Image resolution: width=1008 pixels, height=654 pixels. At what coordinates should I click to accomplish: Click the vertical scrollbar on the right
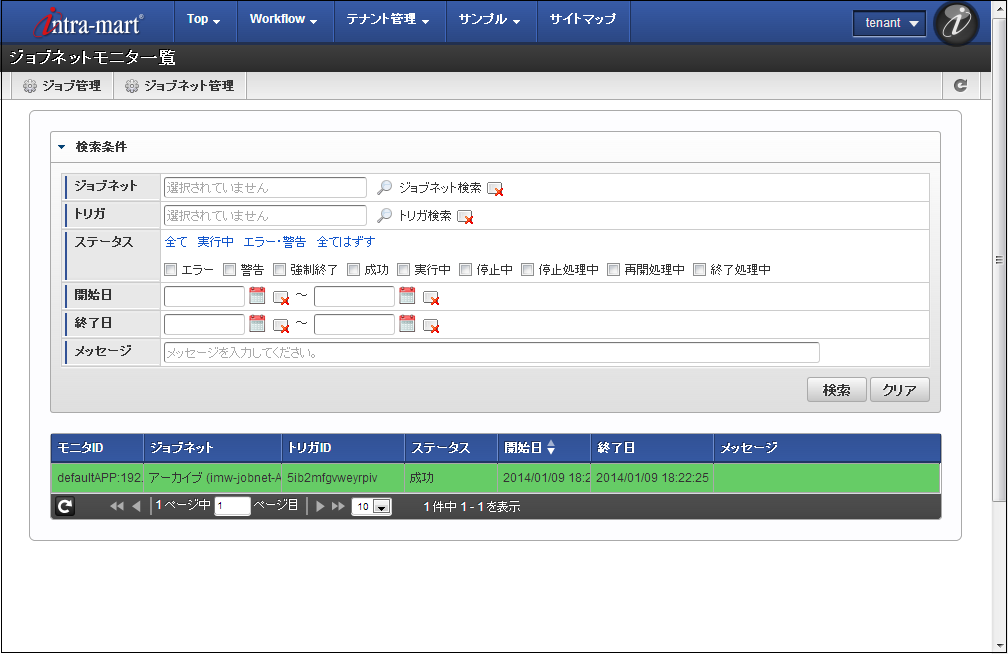pos(999,260)
